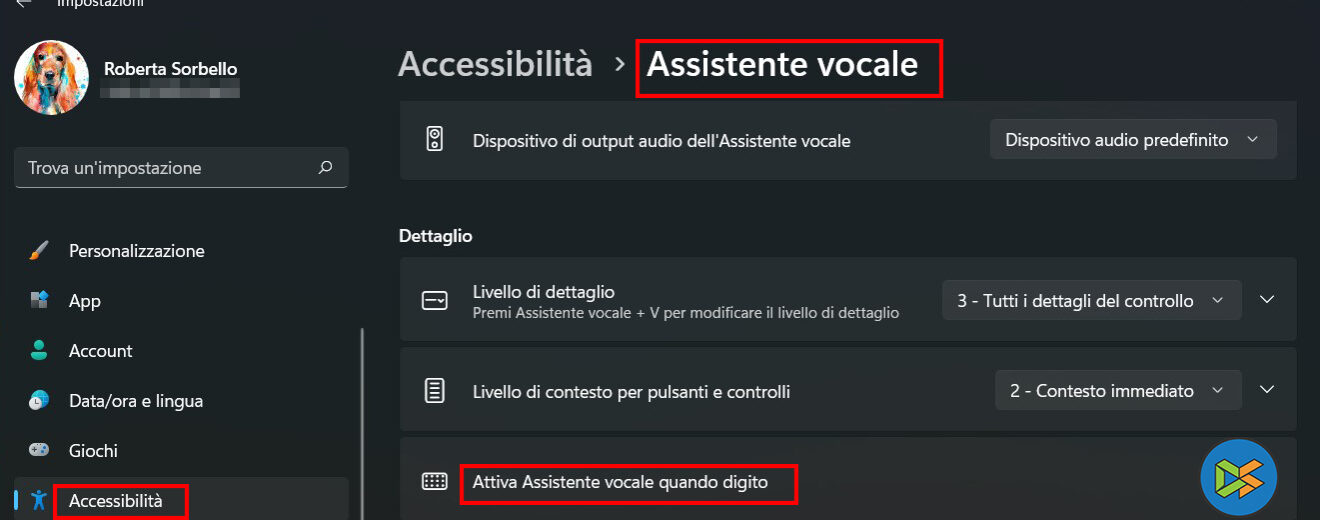Open Attiva Assistente vocale quando digito
The image size is (1320, 520).
point(620,482)
